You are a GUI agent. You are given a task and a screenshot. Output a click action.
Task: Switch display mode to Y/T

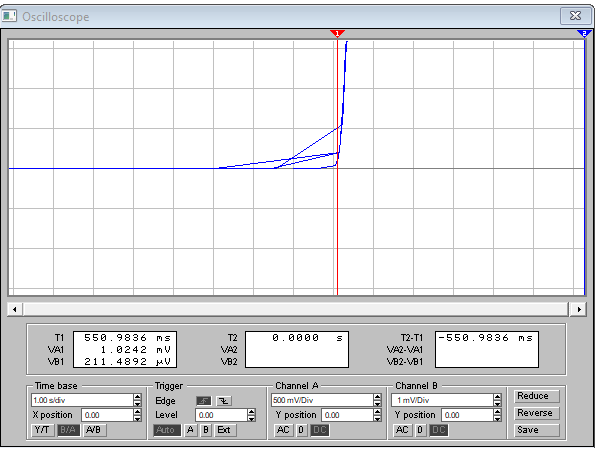pyautogui.click(x=42, y=430)
